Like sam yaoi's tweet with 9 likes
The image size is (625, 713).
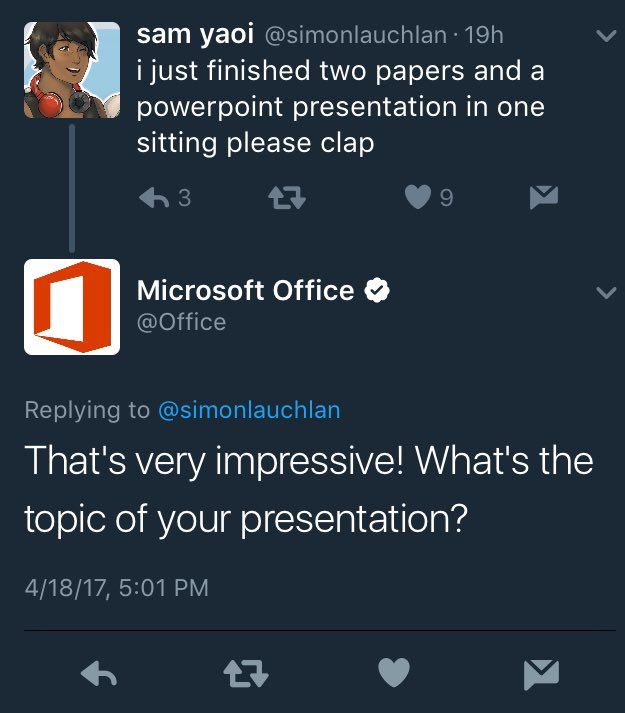418,197
